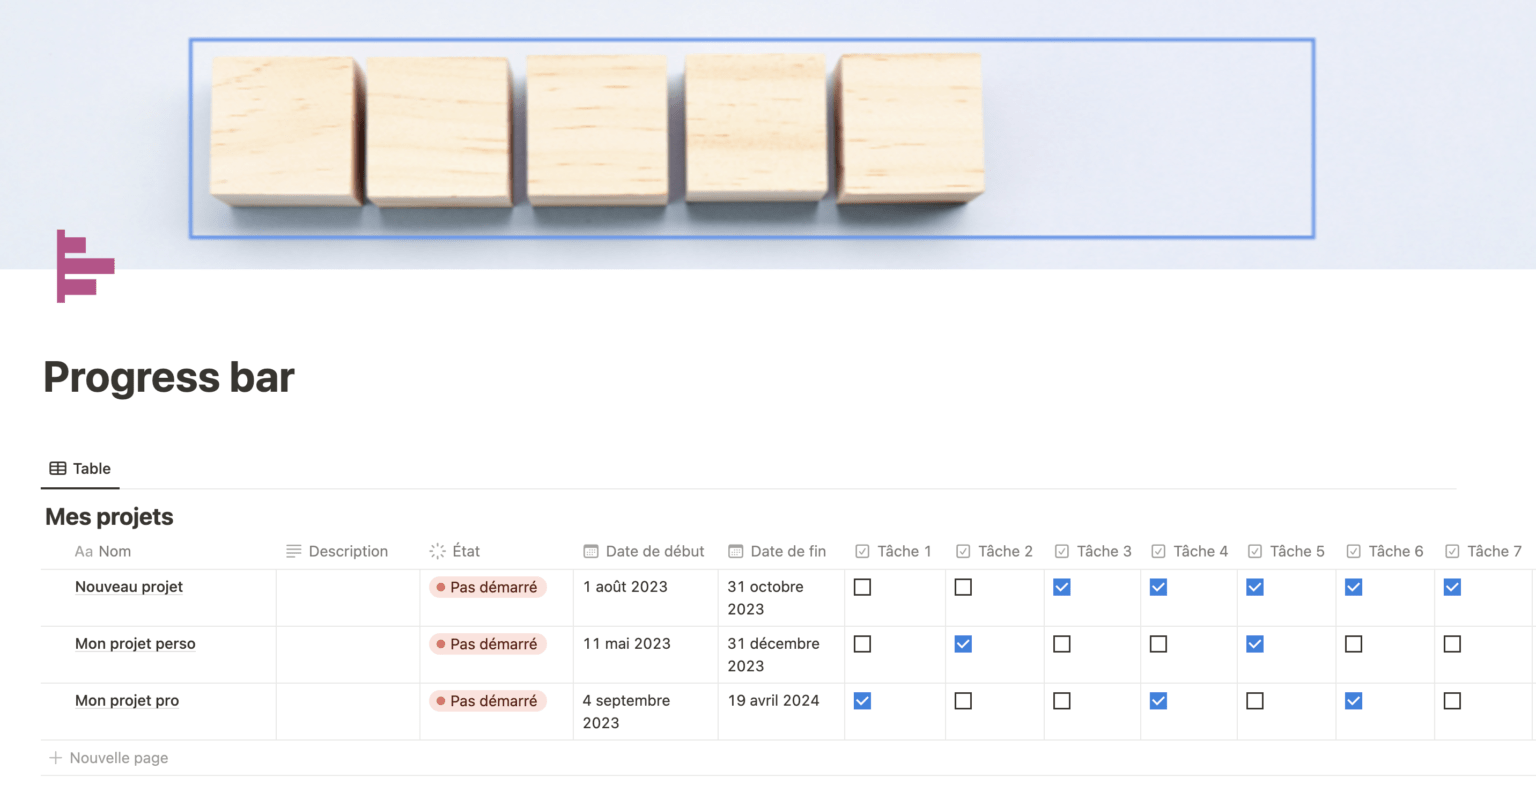The width and height of the screenshot is (1536, 791).
Task: Click the table view icon beside Table
Action: [x=58, y=468]
